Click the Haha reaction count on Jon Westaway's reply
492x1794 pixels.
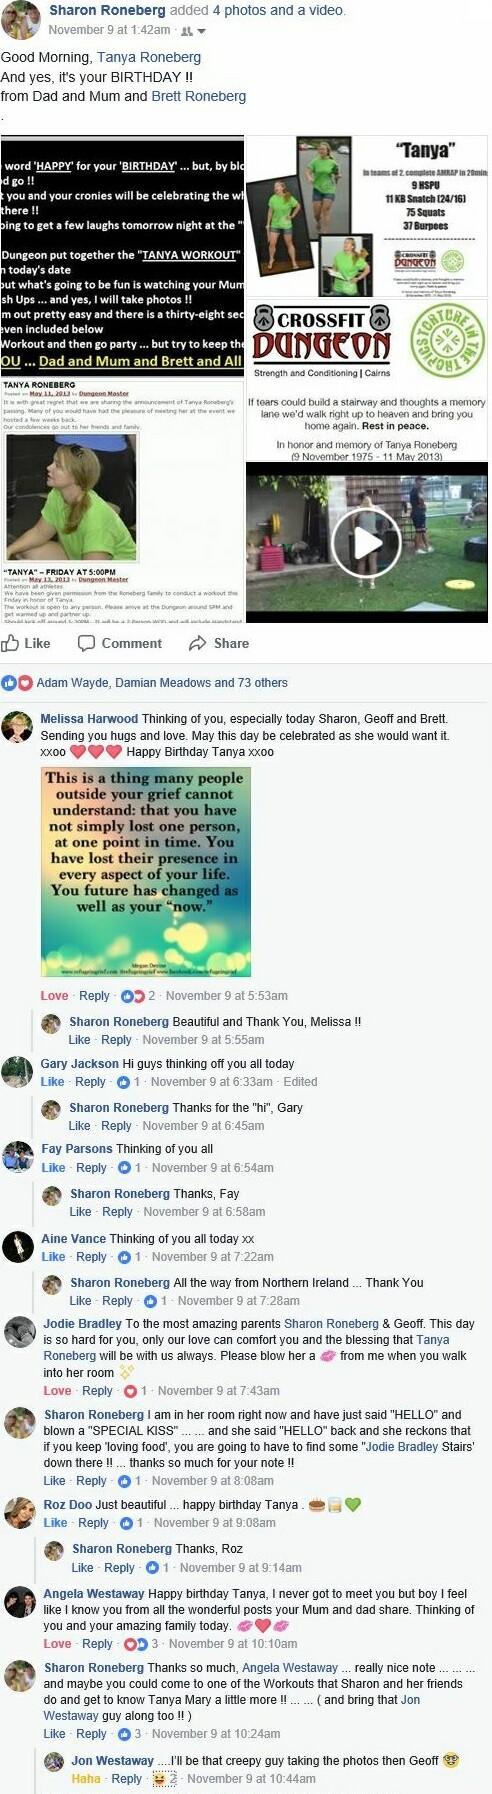164,1779
